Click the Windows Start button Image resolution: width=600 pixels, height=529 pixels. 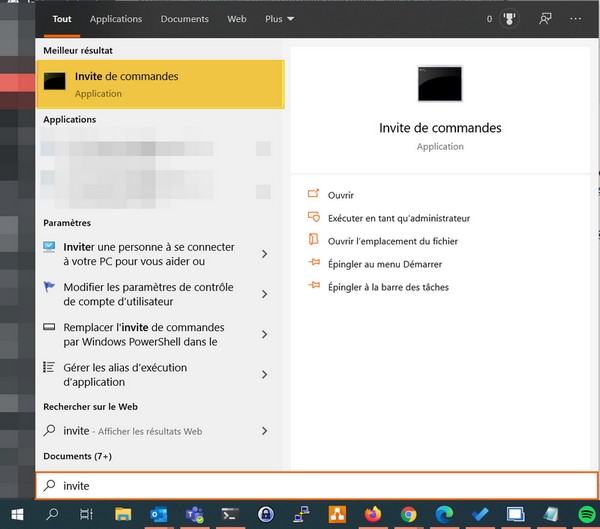[x=17, y=514]
